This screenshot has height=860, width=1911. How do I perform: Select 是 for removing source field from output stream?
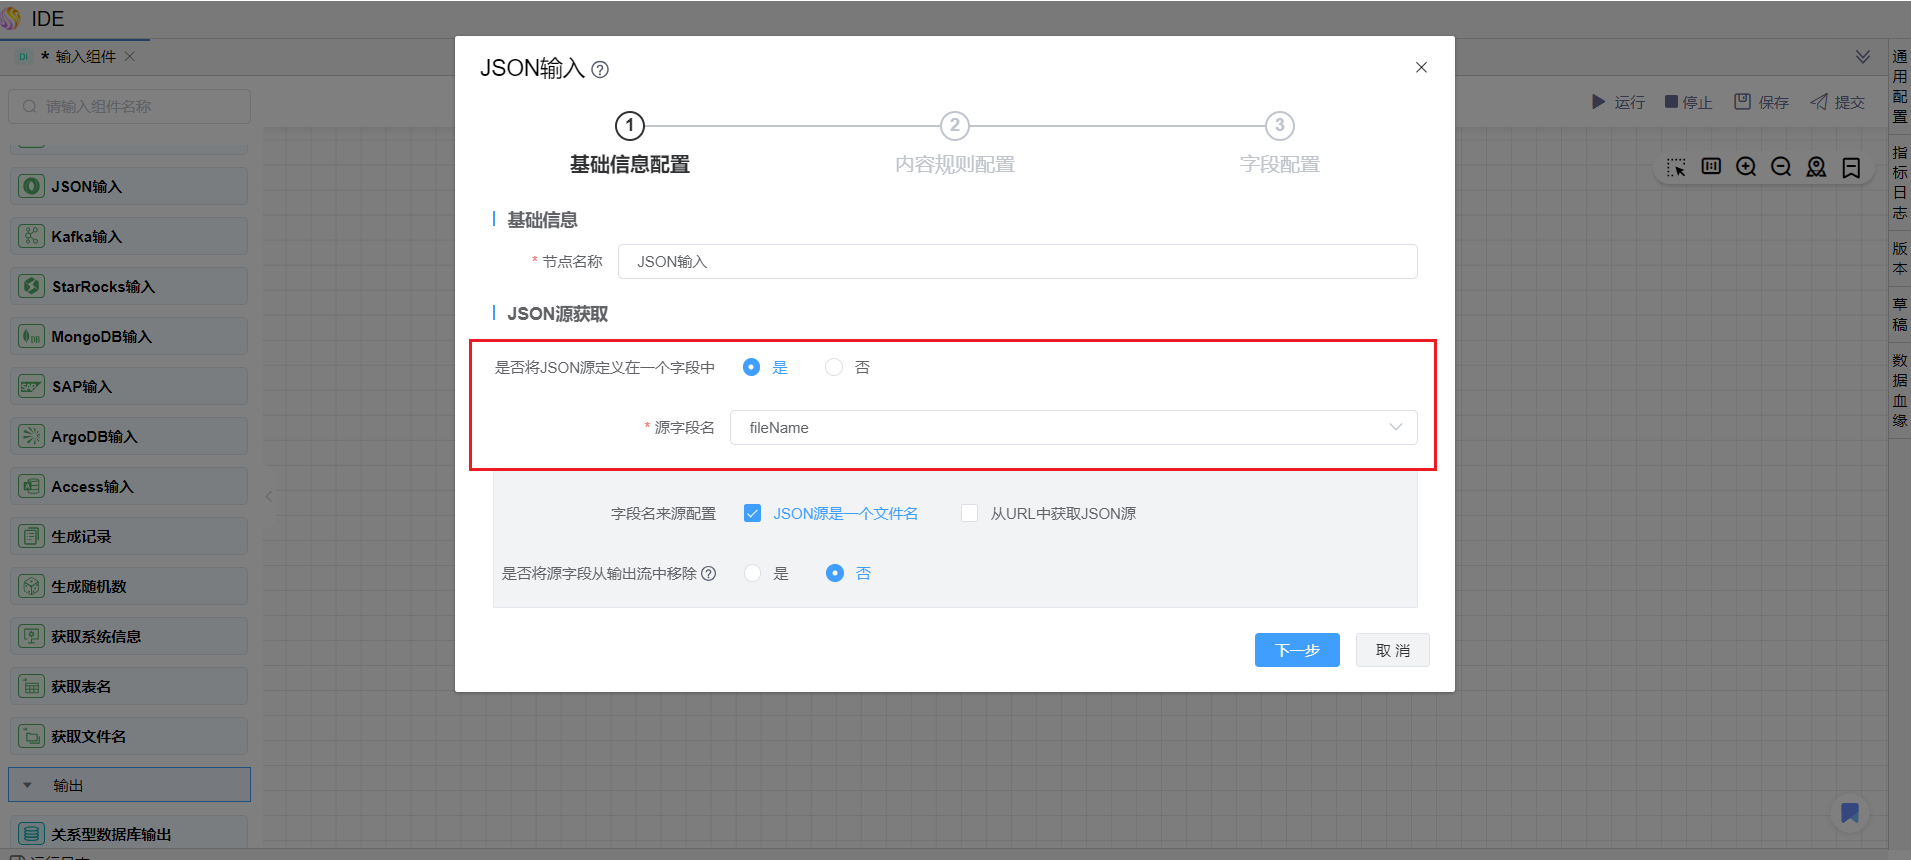pos(753,574)
